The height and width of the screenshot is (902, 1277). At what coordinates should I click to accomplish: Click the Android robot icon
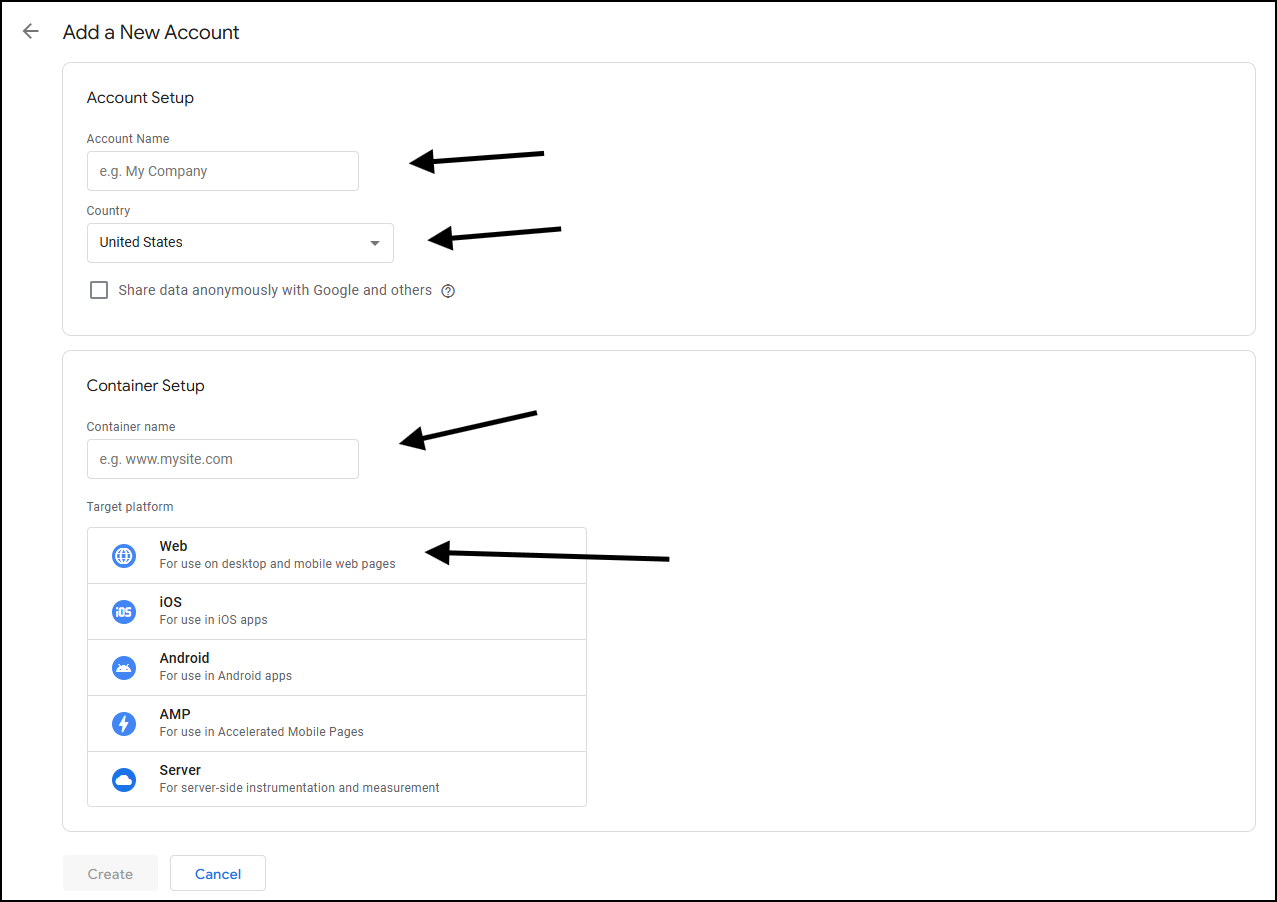(x=124, y=668)
